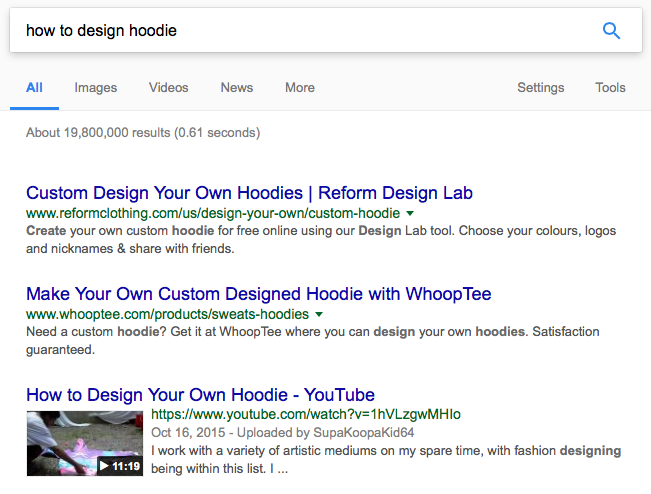Switch to the Images tab
Screen dimensions: 651x494
[x=95, y=88]
